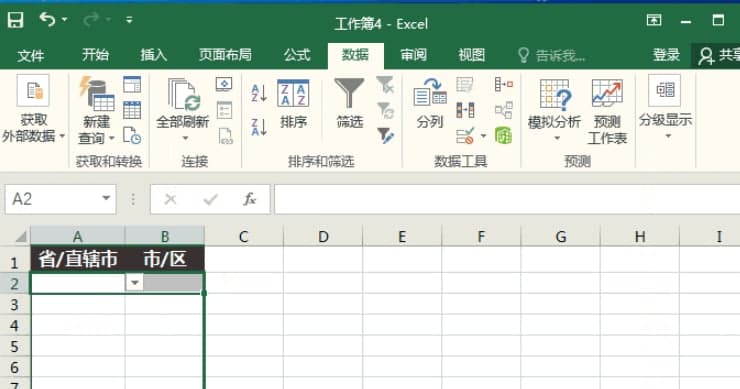Undo the last action

pos(47,19)
